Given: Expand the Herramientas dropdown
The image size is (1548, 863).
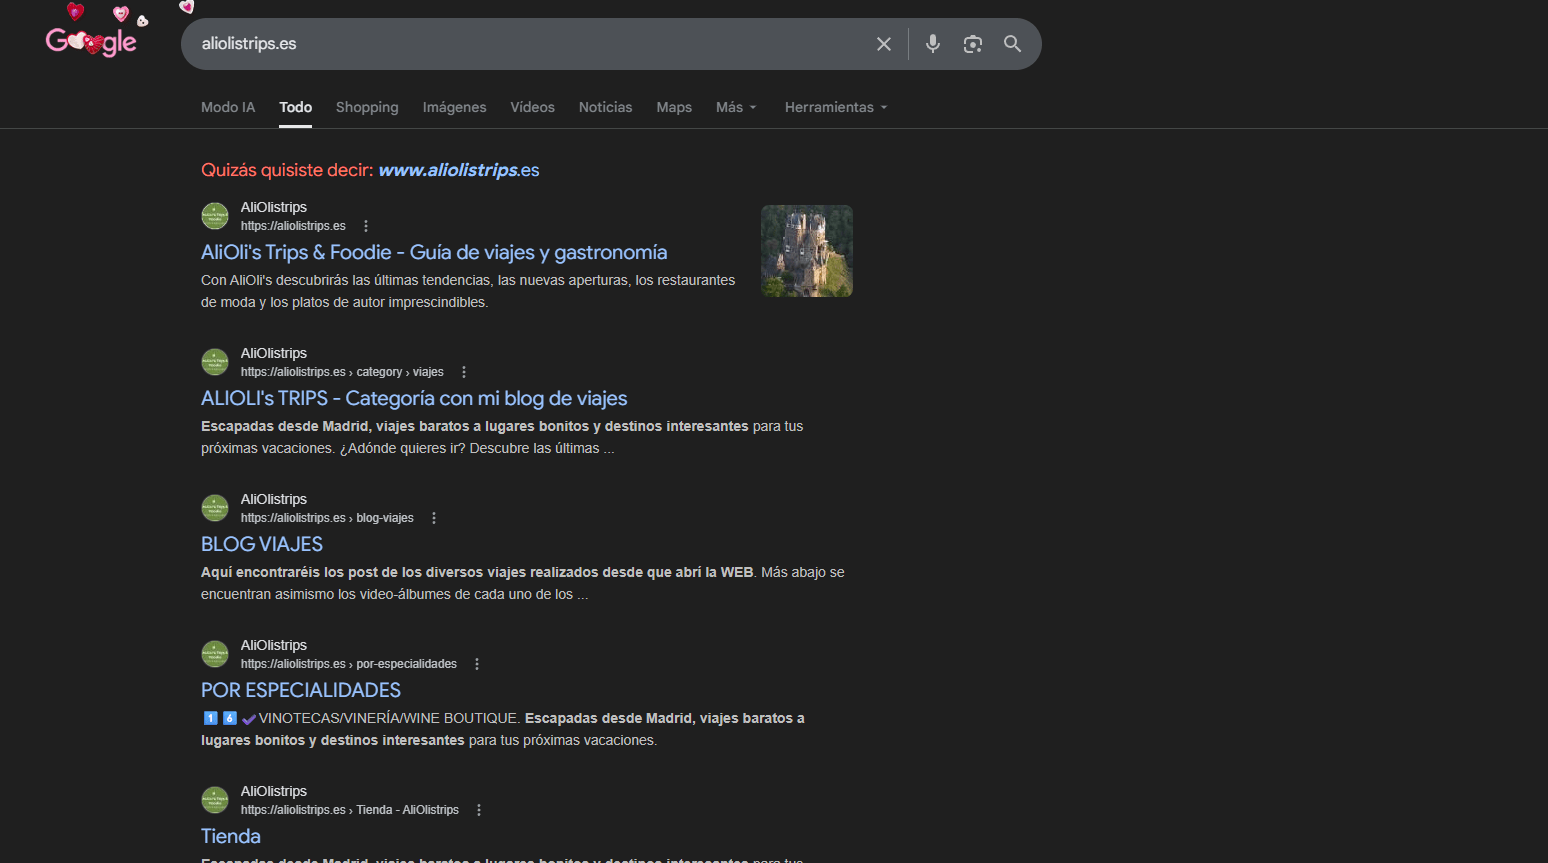Looking at the screenshot, I should click(835, 107).
